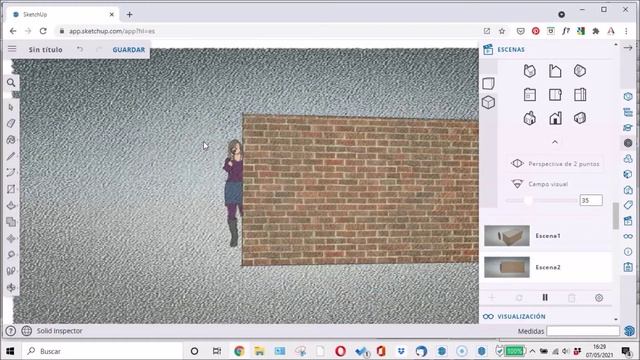
Task: Select the Rectangle shape tool
Action: coord(11,189)
